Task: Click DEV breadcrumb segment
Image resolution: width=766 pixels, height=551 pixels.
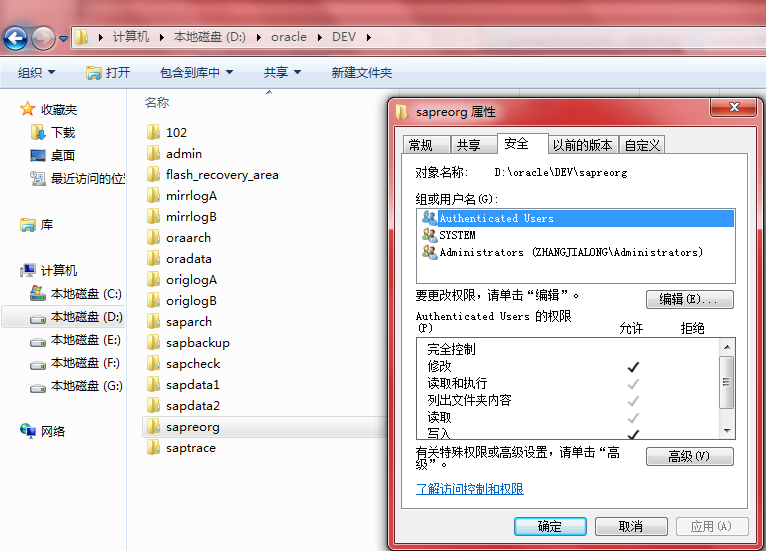Action: [x=344, y=37]
